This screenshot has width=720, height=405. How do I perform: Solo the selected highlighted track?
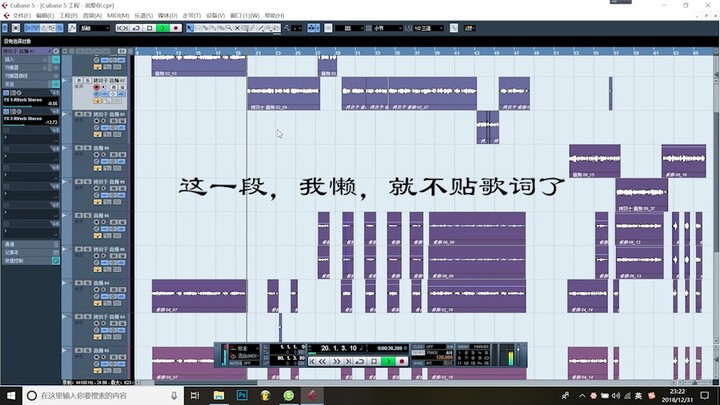coord(86,80)
